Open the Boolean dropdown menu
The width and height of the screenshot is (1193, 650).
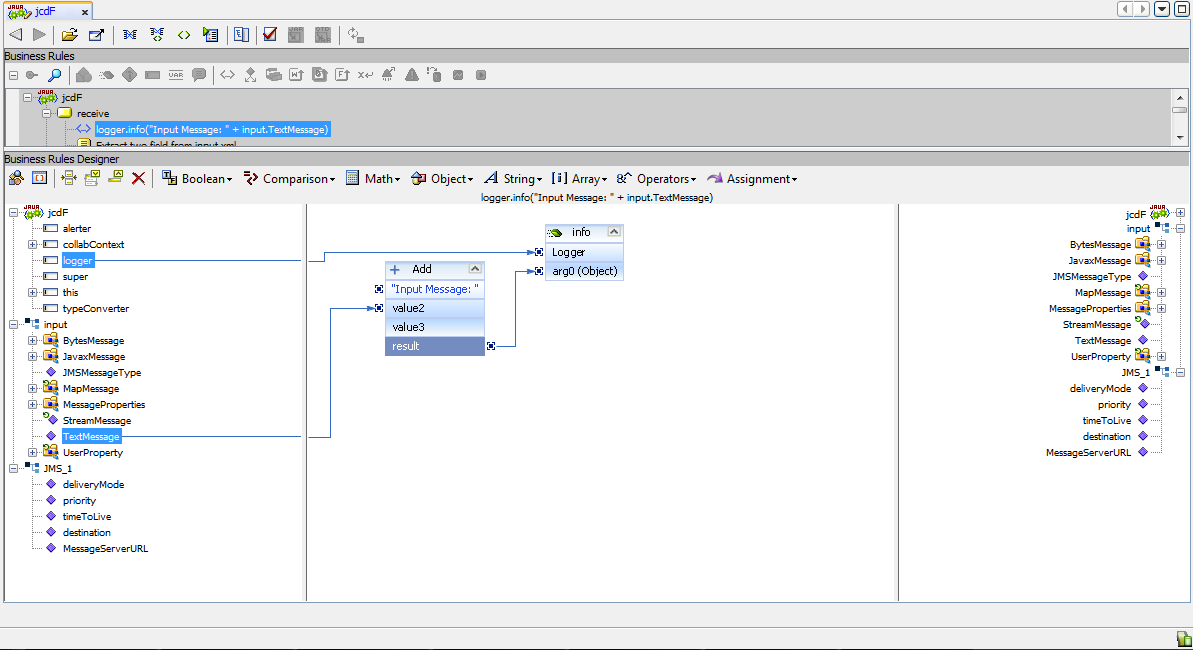click(197, 179)
